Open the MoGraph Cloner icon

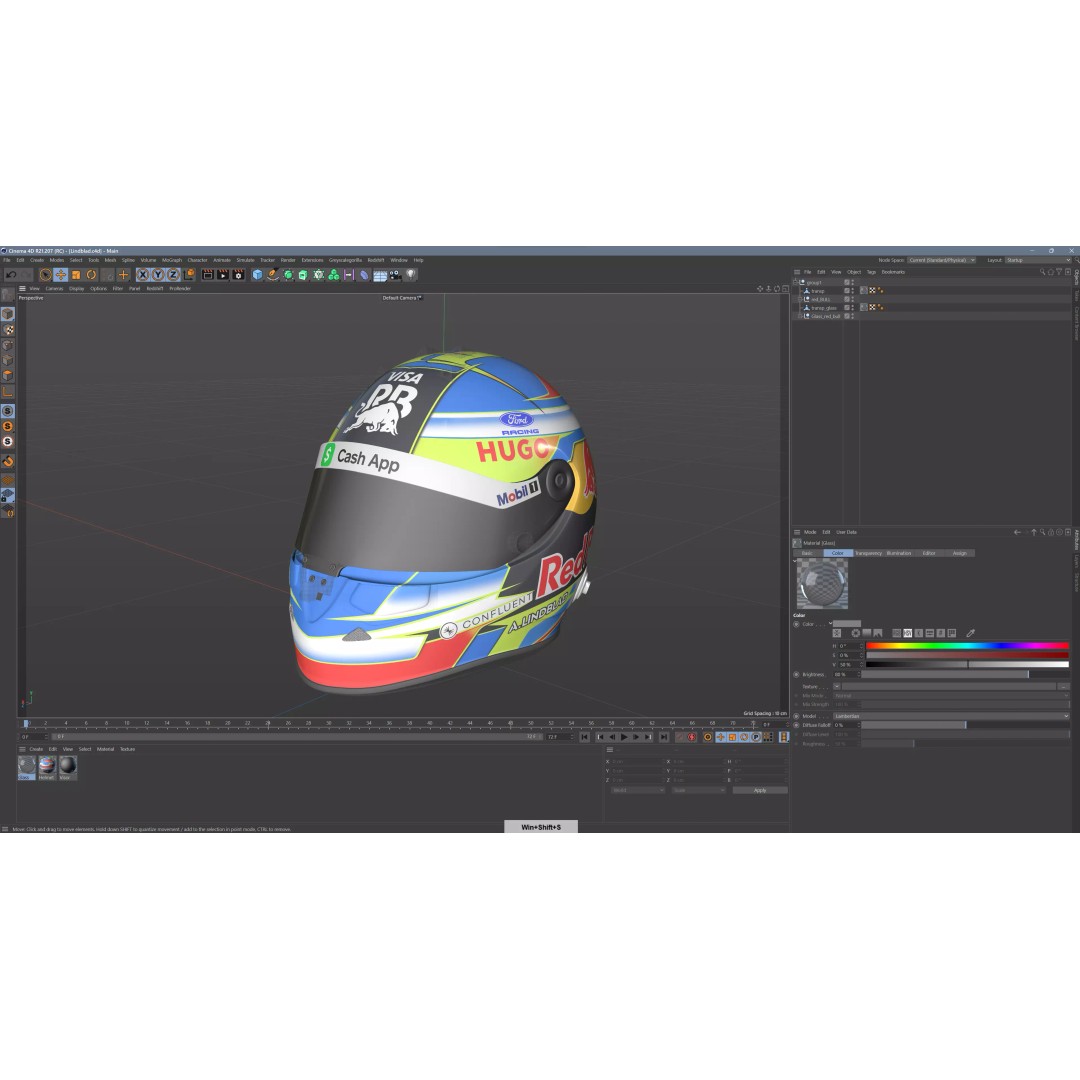point(333,275)
